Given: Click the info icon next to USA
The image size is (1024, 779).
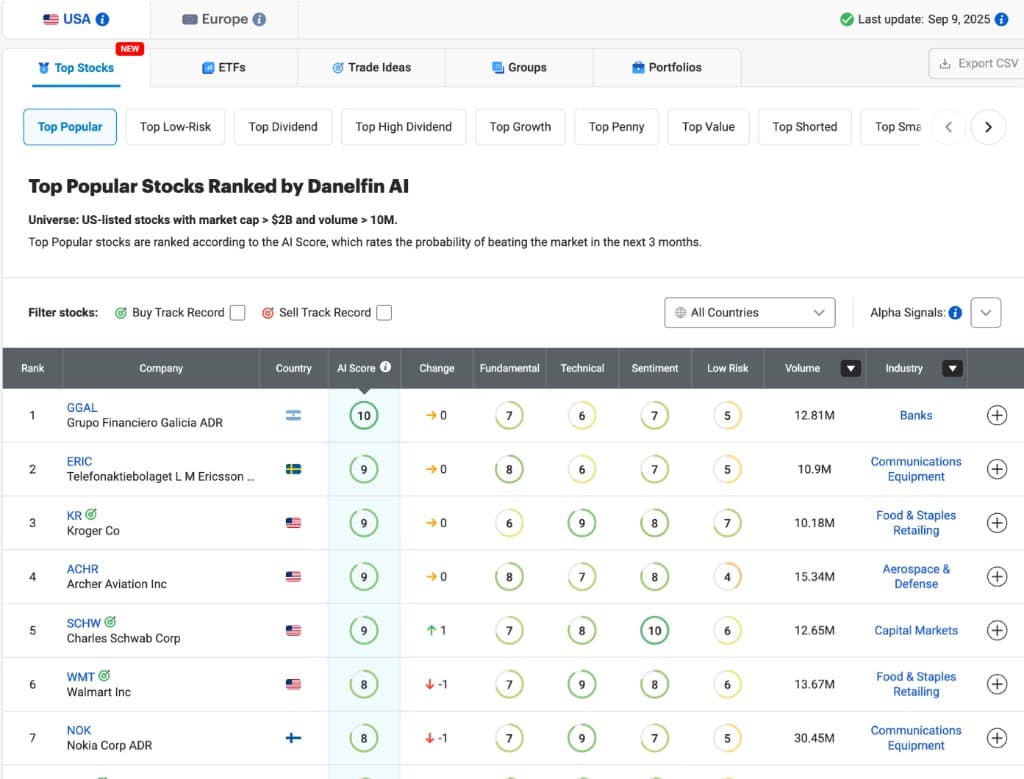Looking at the screenshot, I should coord(103,19).
